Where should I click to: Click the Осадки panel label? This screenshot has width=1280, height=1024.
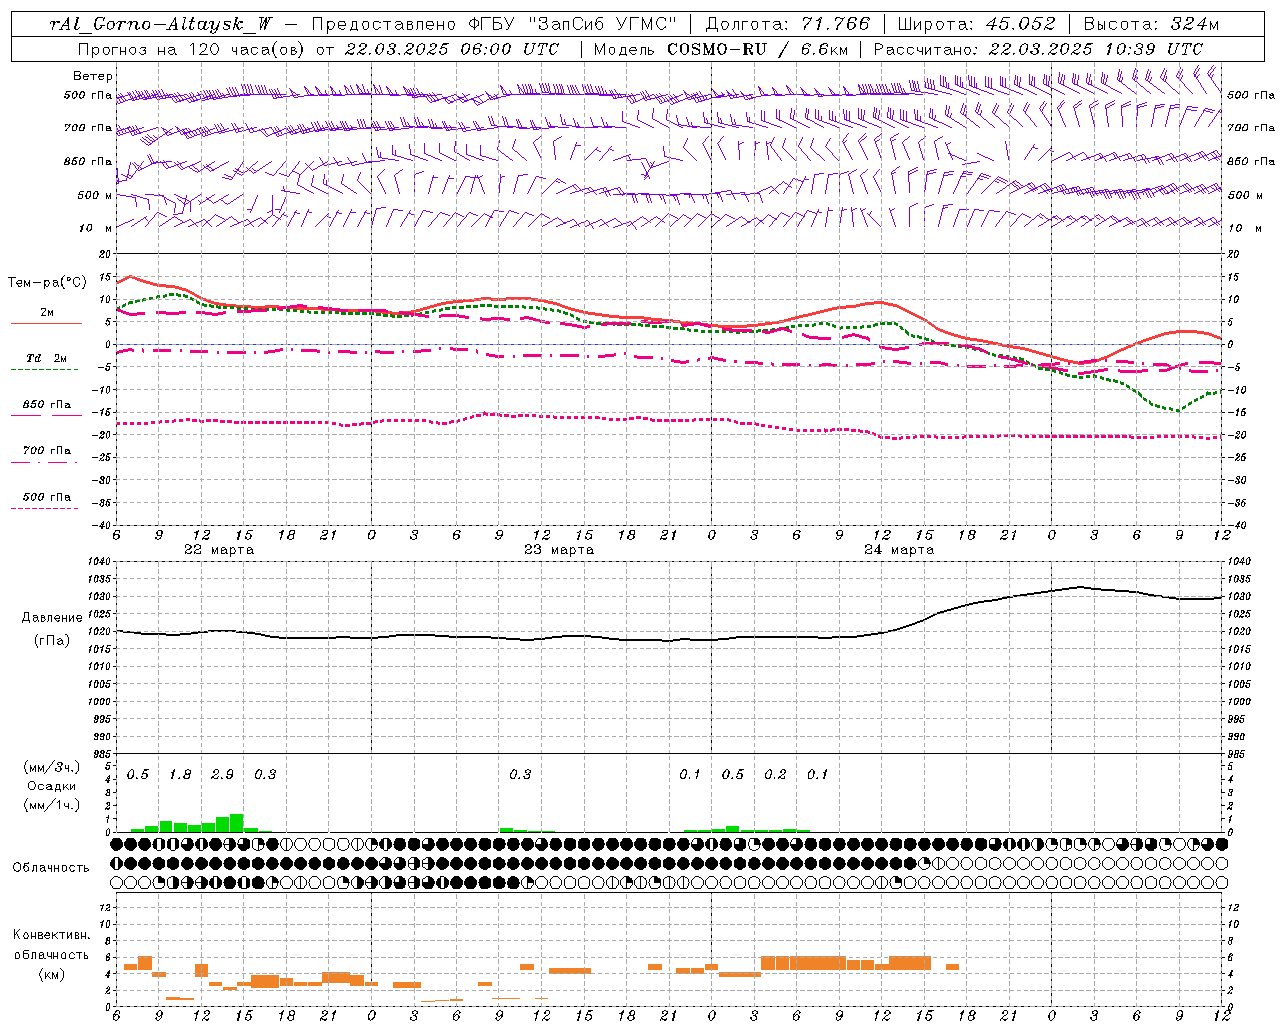coord(52,786)
